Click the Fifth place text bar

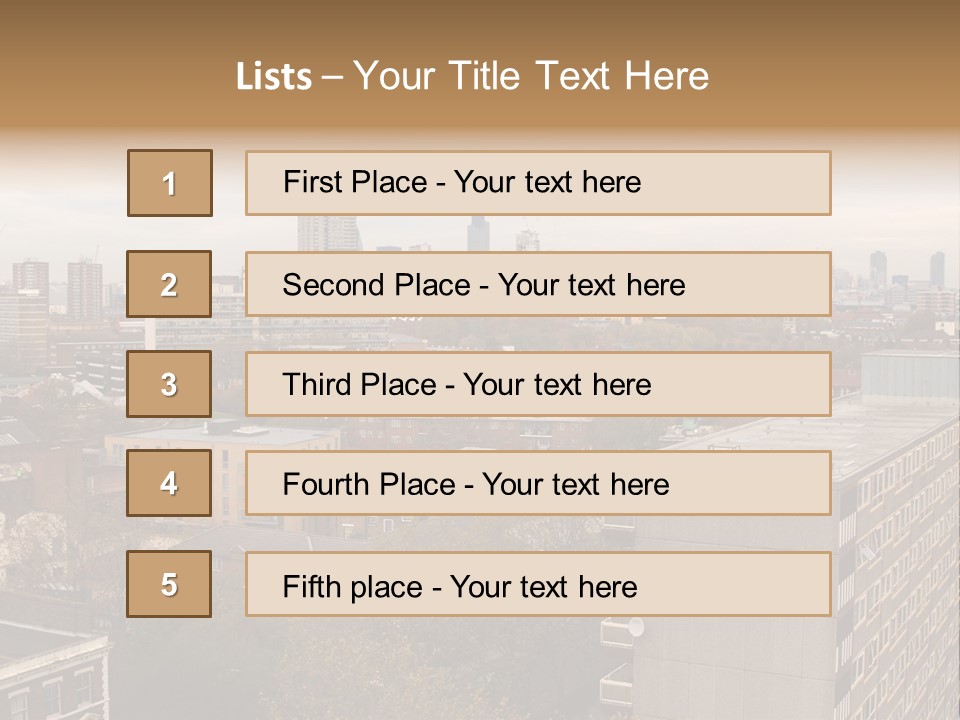[x=538, y=584]
